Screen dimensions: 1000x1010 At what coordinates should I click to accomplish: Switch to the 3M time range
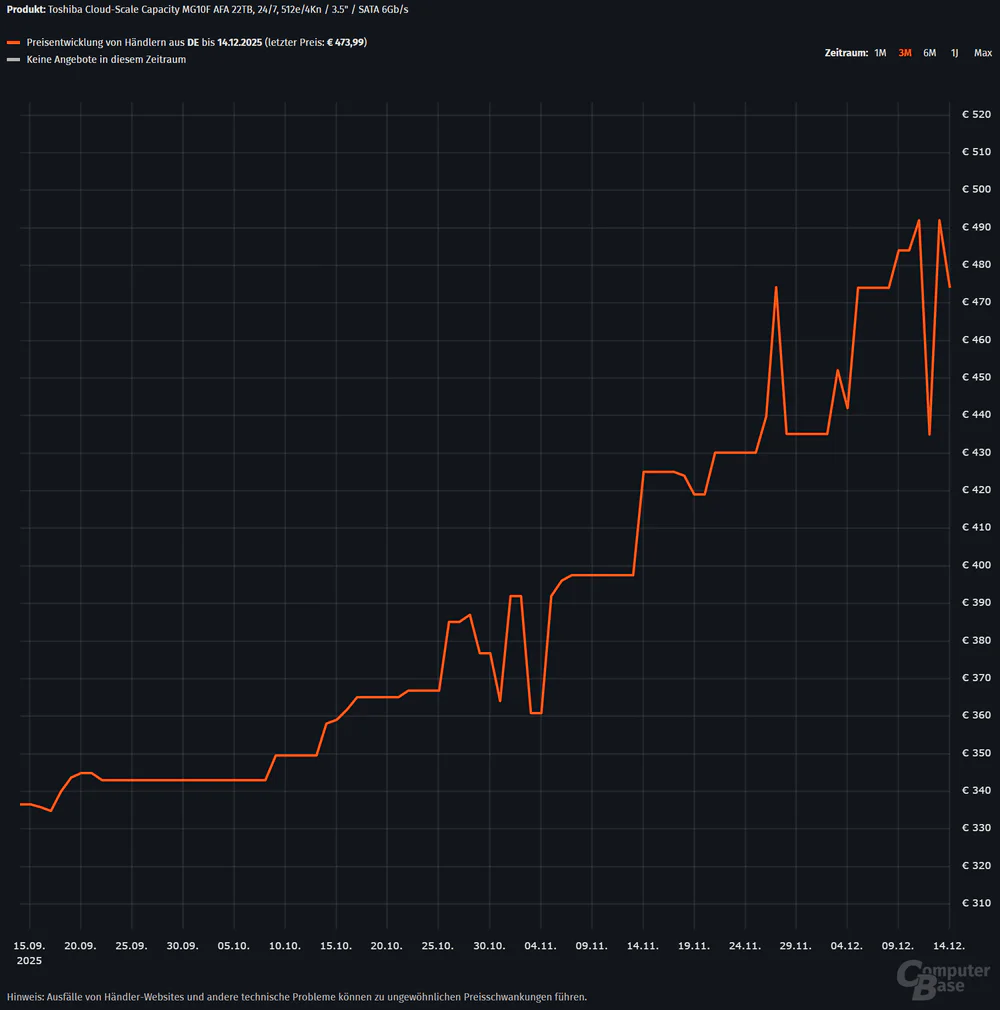point(905,52)
